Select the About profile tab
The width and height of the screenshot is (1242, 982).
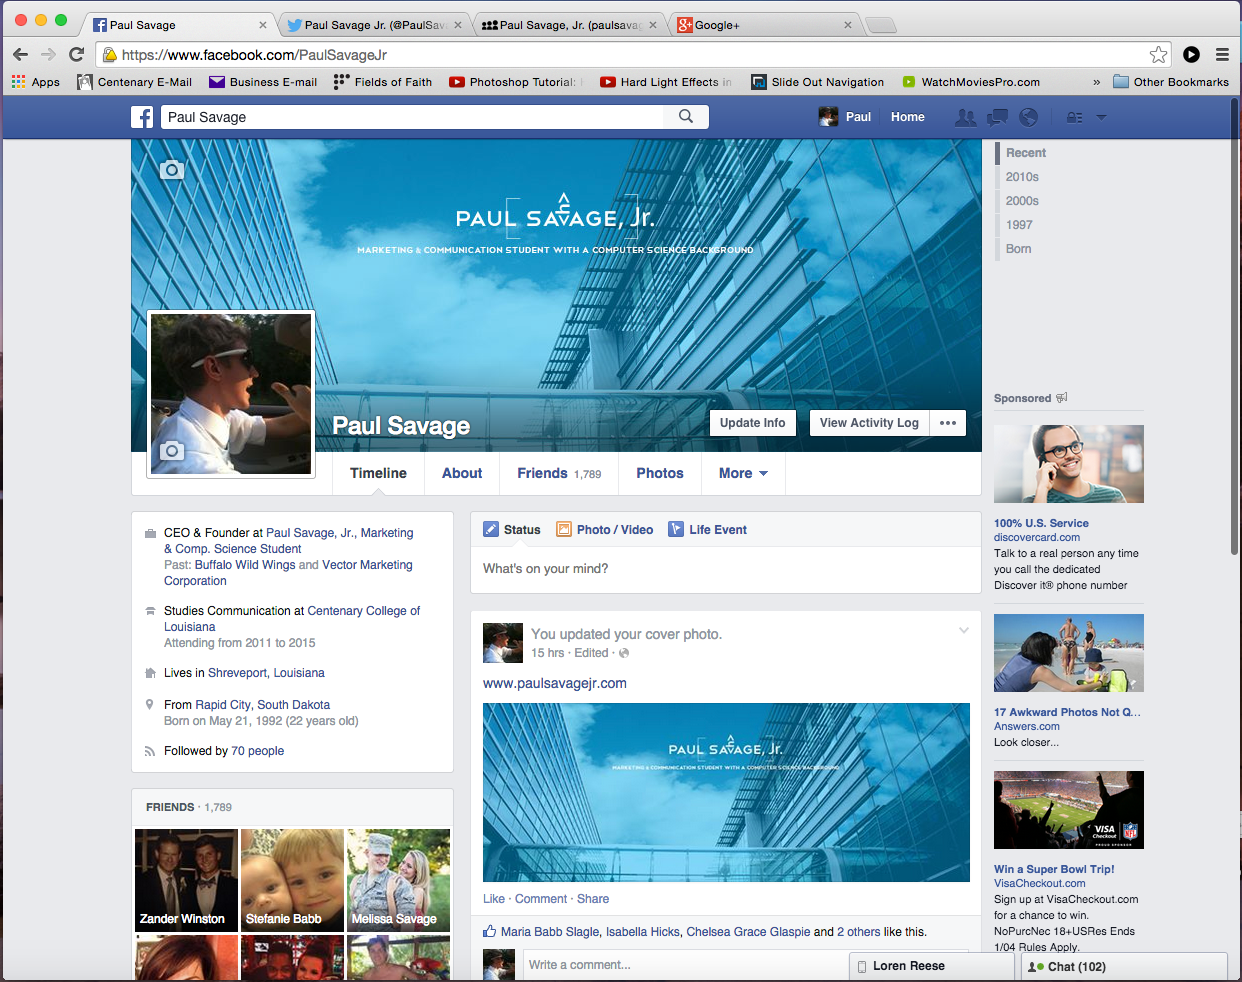click(462, 473)
